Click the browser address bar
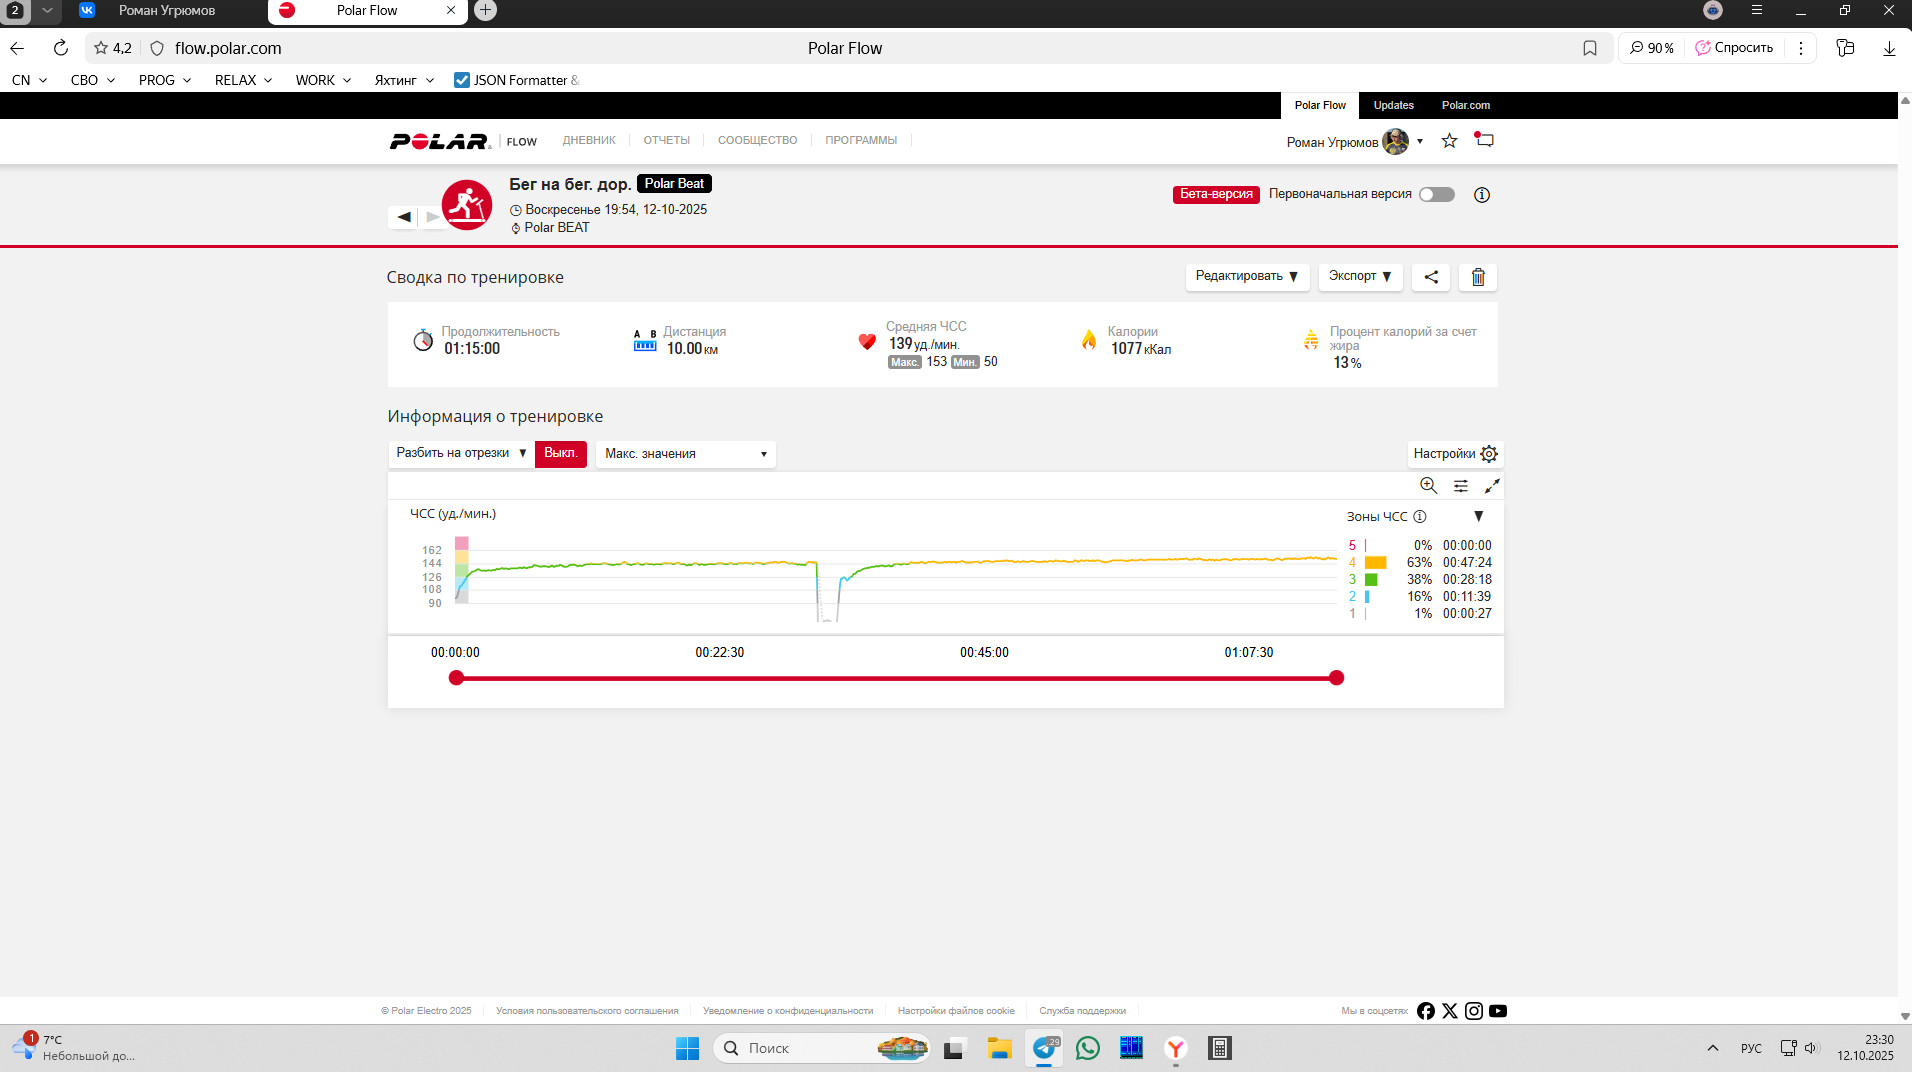1912x1072 pixels. (844, 48)
